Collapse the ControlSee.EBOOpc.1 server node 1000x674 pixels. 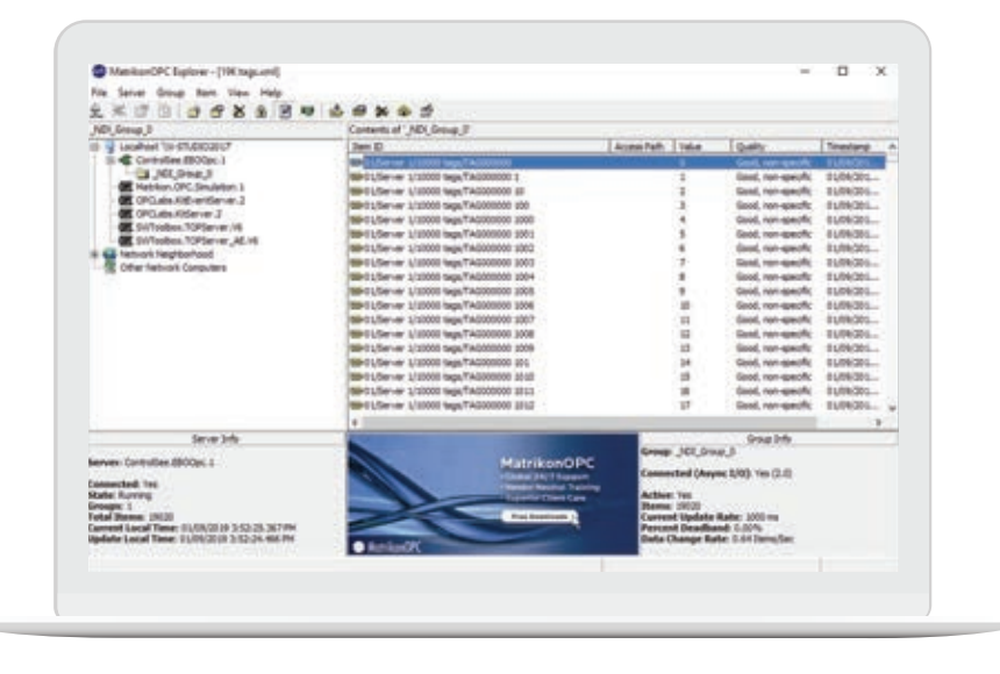point(110,160)
